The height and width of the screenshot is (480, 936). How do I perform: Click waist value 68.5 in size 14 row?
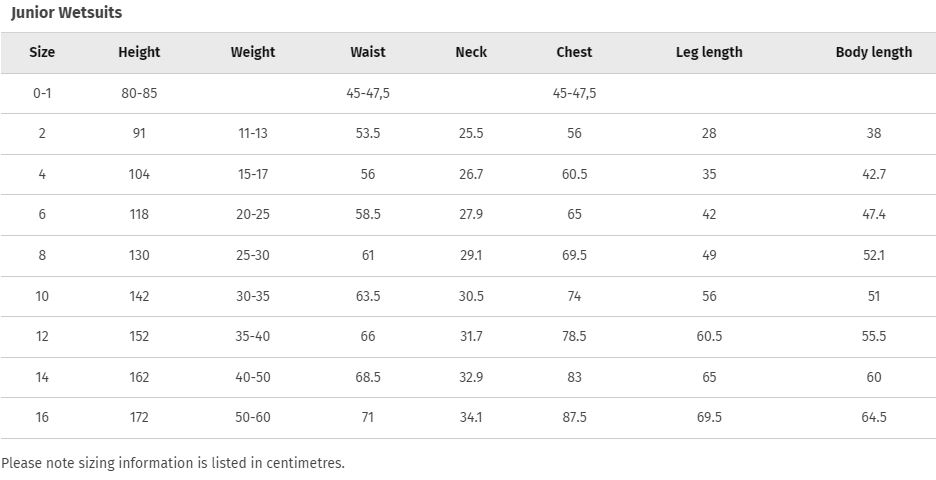tap(368, 377)
